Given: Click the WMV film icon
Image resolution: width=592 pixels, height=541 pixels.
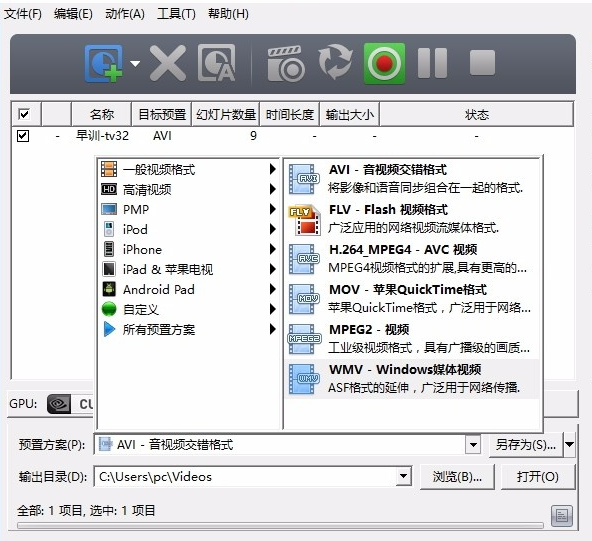Looking at the screenshot, I should [304, 379].
